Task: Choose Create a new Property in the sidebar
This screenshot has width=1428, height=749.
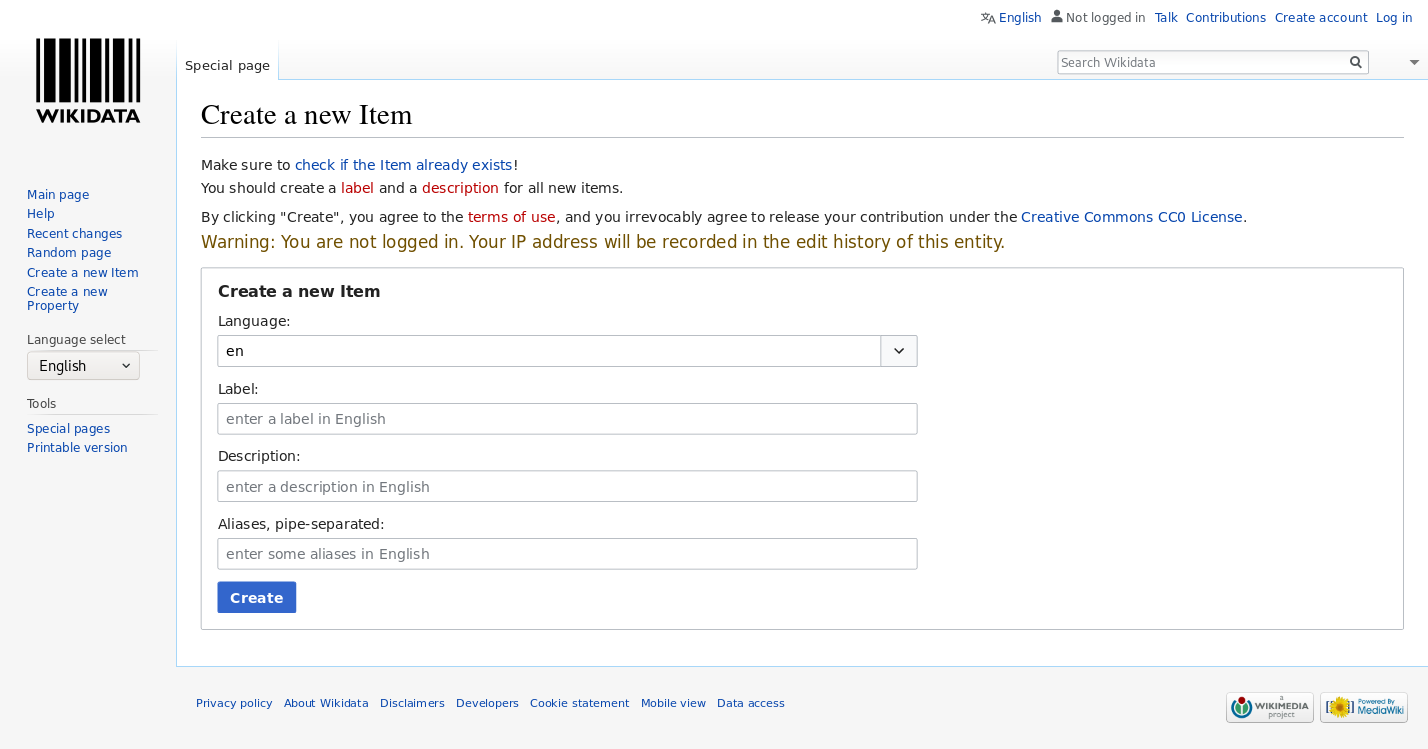Action: pos(67,299)
